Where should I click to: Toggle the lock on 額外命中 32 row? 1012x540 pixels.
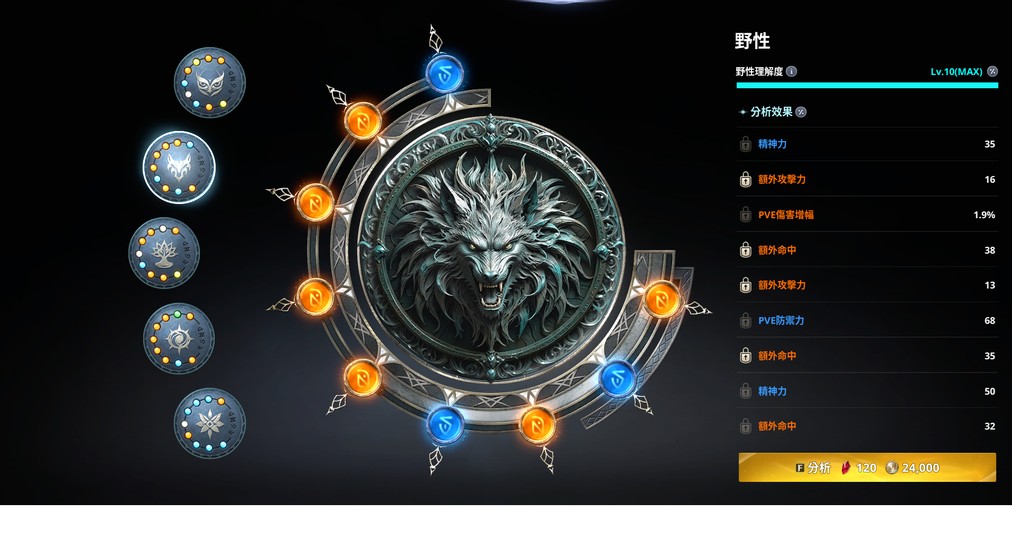pyautogui.click(x=745, y=426)
